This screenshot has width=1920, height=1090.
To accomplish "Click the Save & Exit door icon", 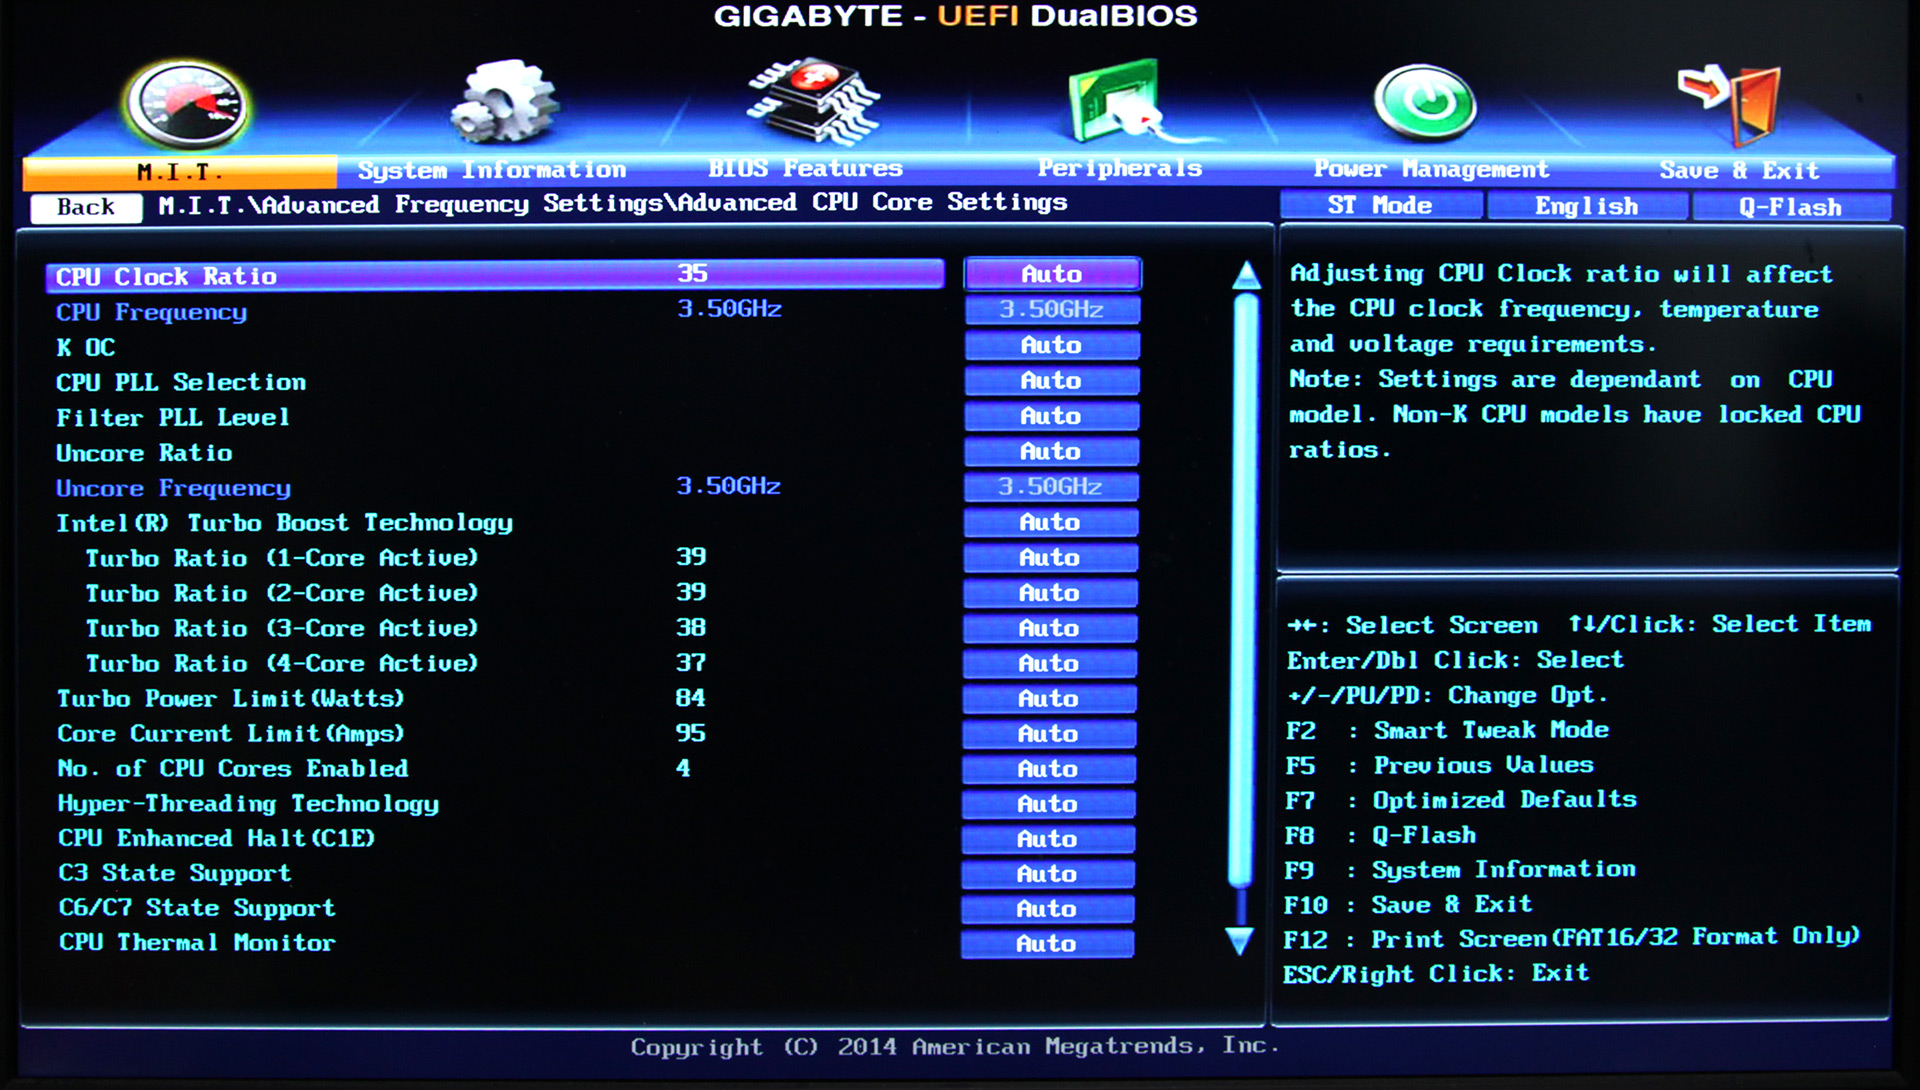I will [x=1730, y=104].
